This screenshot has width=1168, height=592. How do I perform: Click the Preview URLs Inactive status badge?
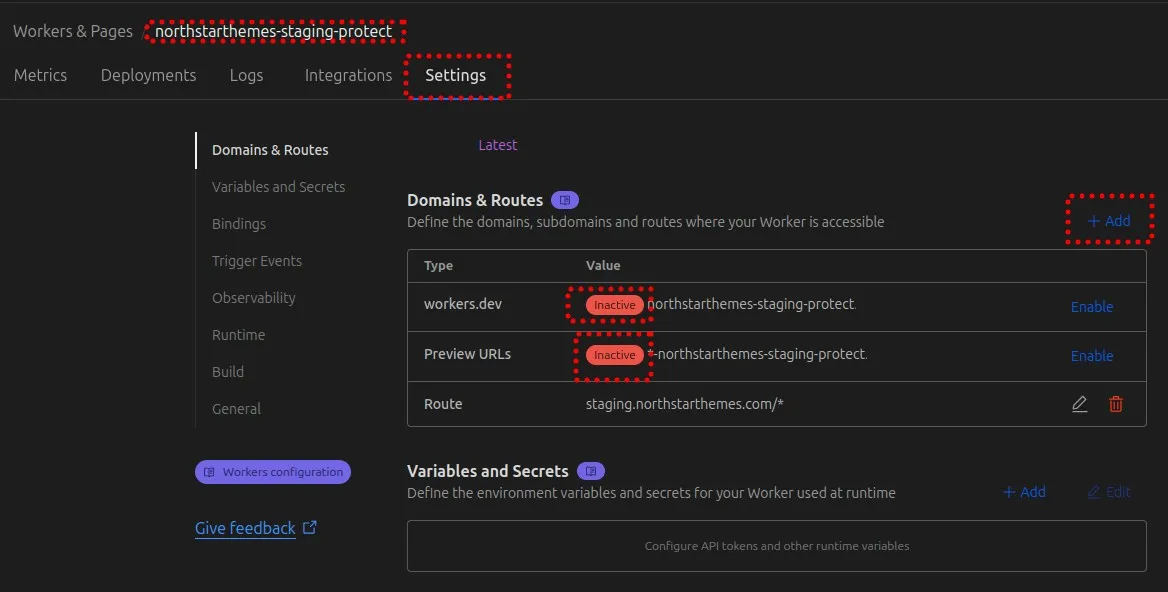click(x=615, y=355)
